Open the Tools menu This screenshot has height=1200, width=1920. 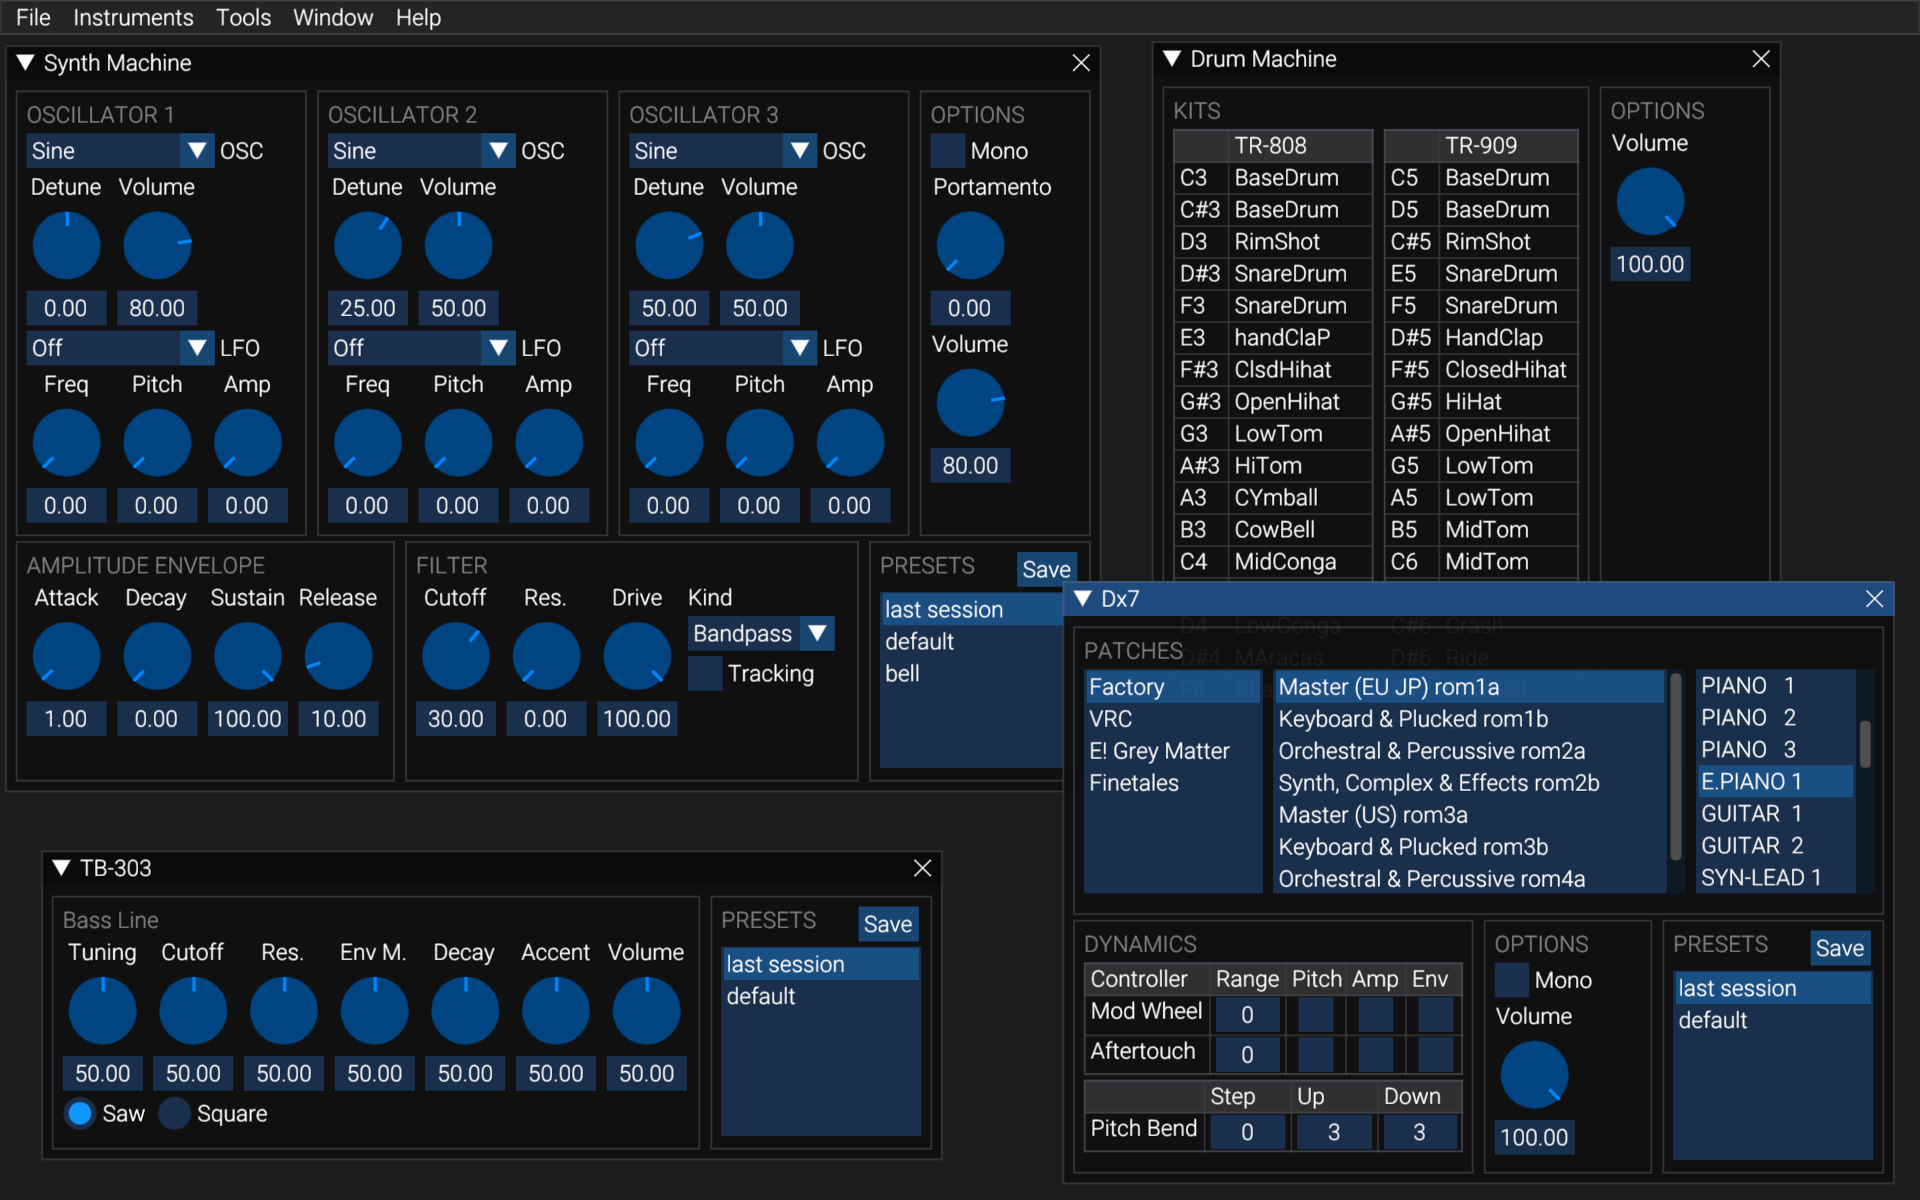[243, 17]
